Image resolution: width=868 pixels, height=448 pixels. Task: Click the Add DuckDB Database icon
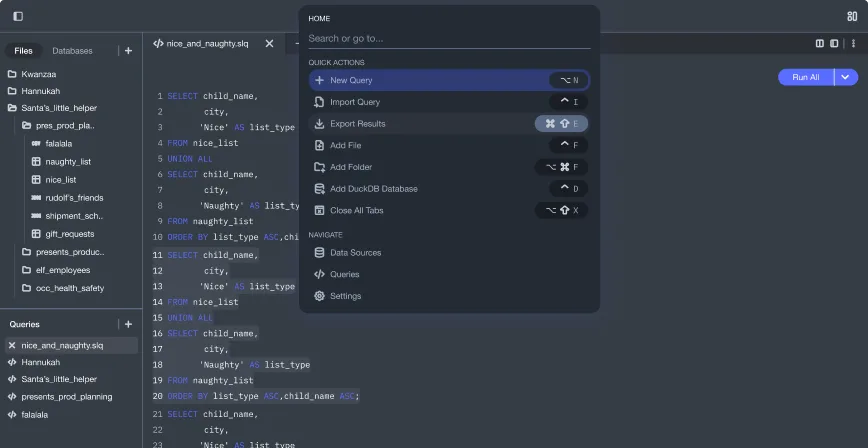pyautogui.click(x=319, y=188)
